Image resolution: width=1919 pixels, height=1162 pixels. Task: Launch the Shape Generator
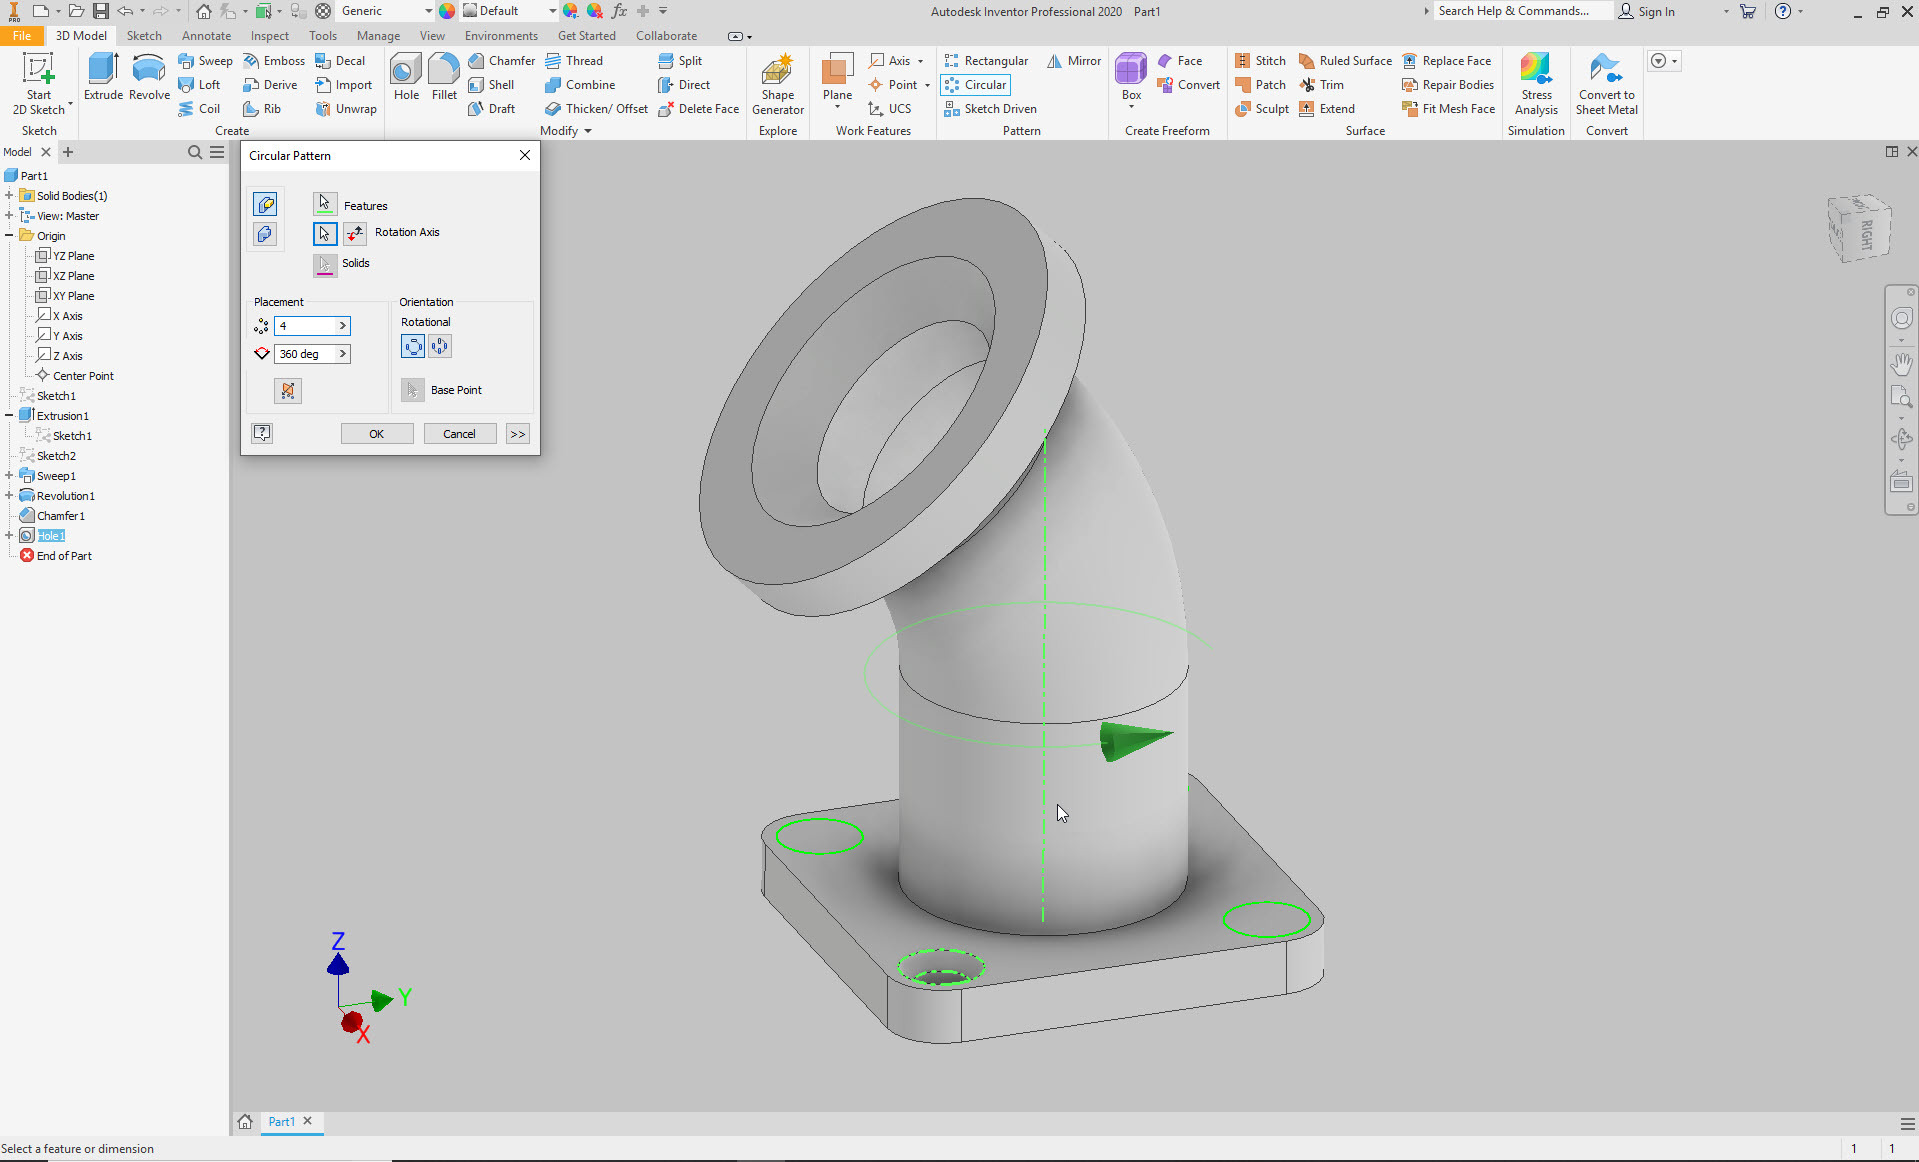(x=778, y=84)
